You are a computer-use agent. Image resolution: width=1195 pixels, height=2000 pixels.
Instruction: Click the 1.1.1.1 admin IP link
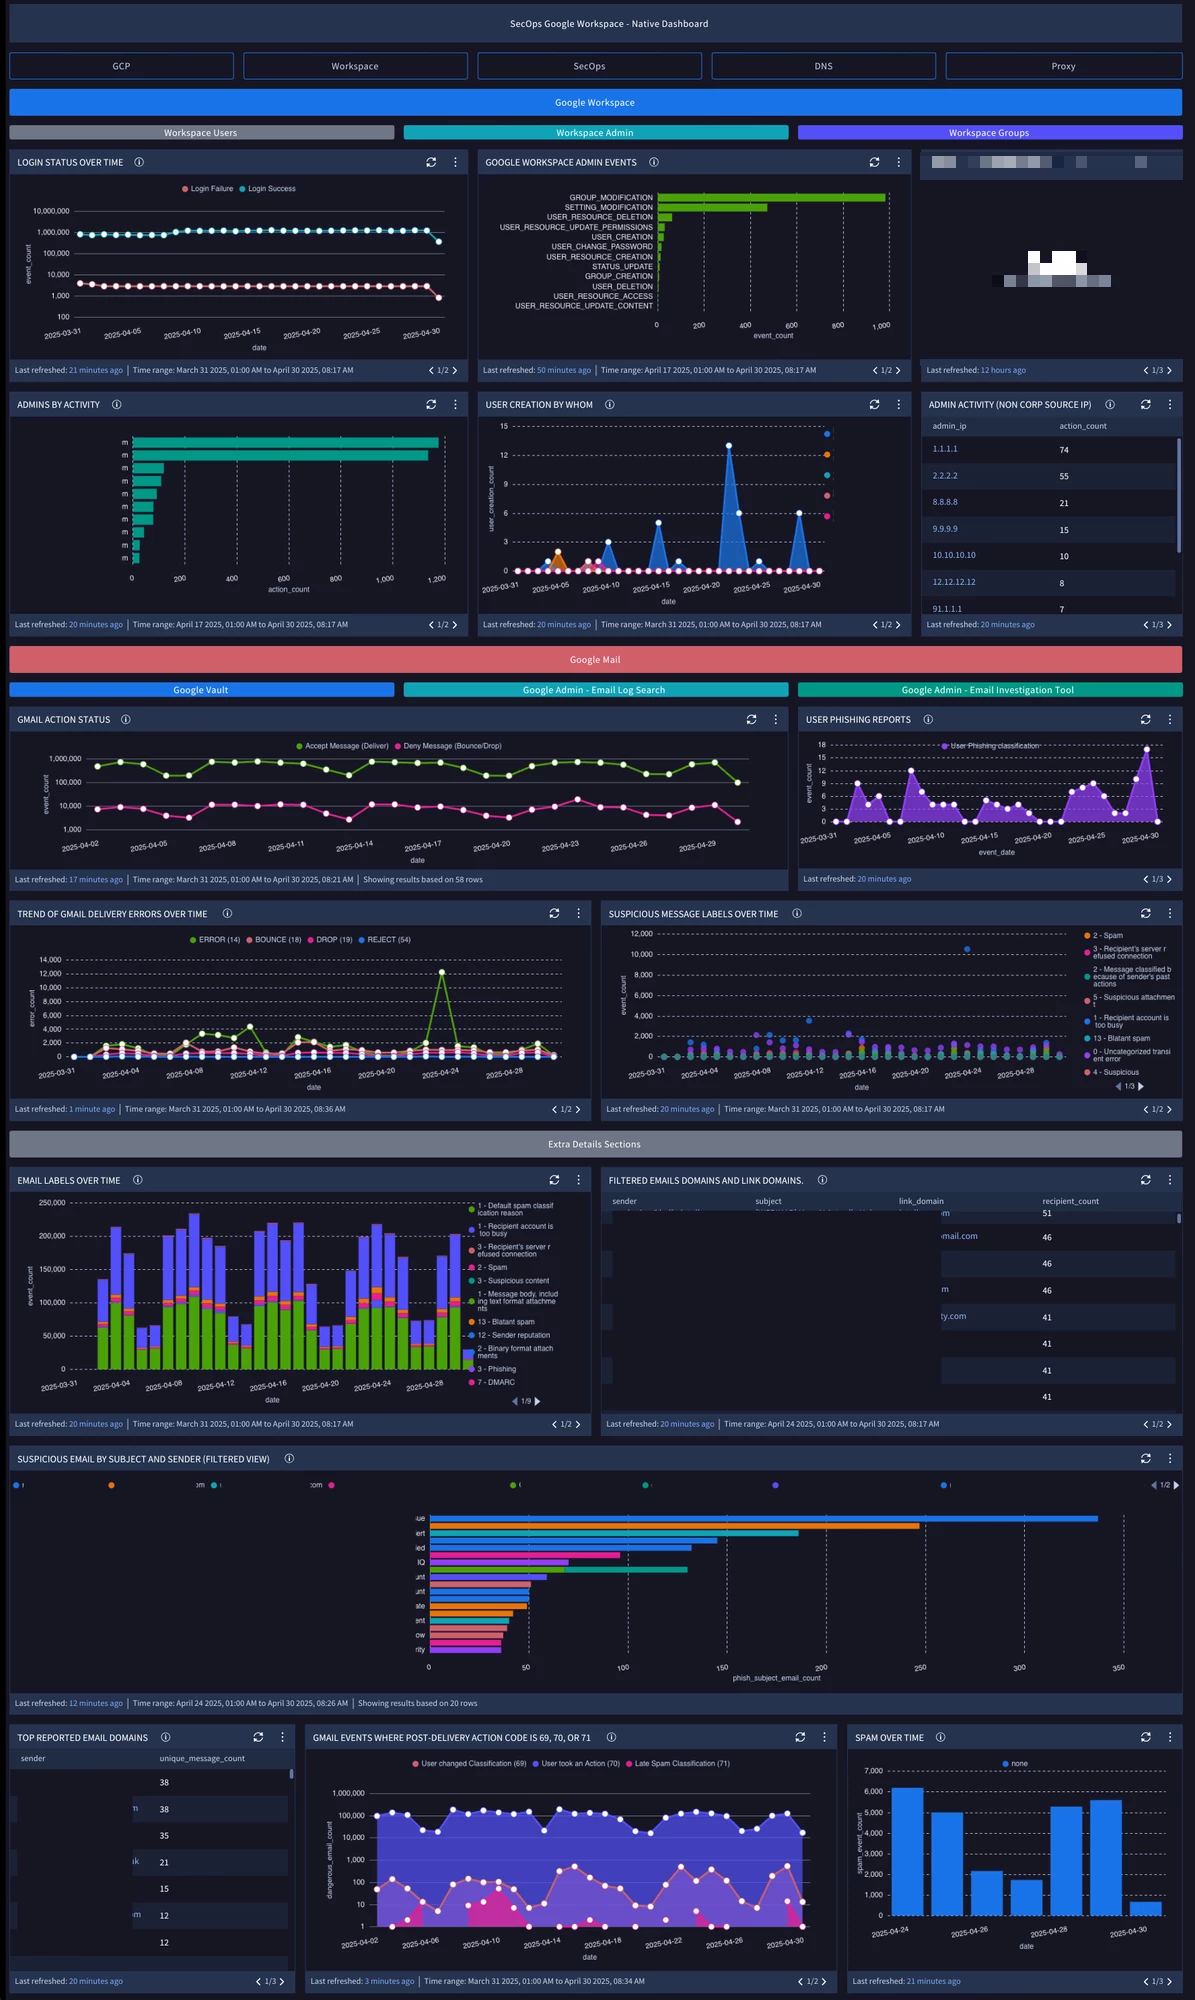click(945, 449)
